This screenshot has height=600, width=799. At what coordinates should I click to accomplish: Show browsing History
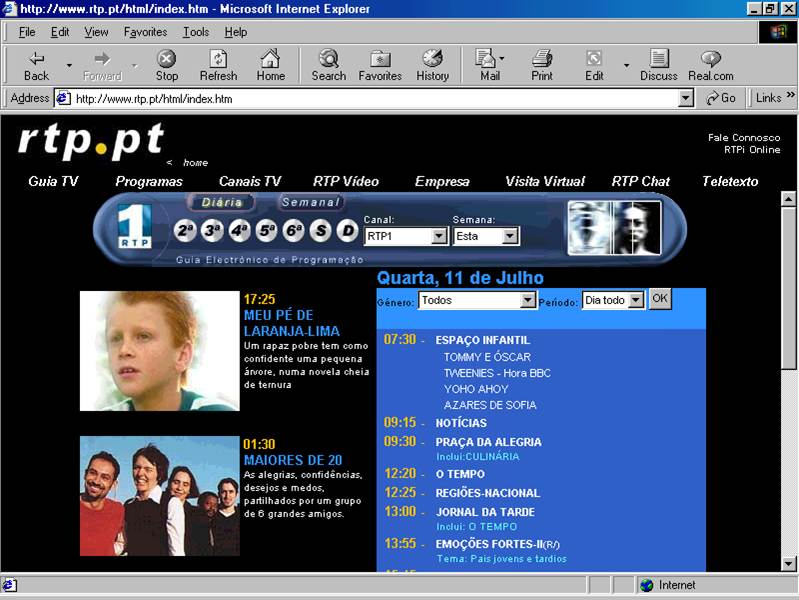433,66
